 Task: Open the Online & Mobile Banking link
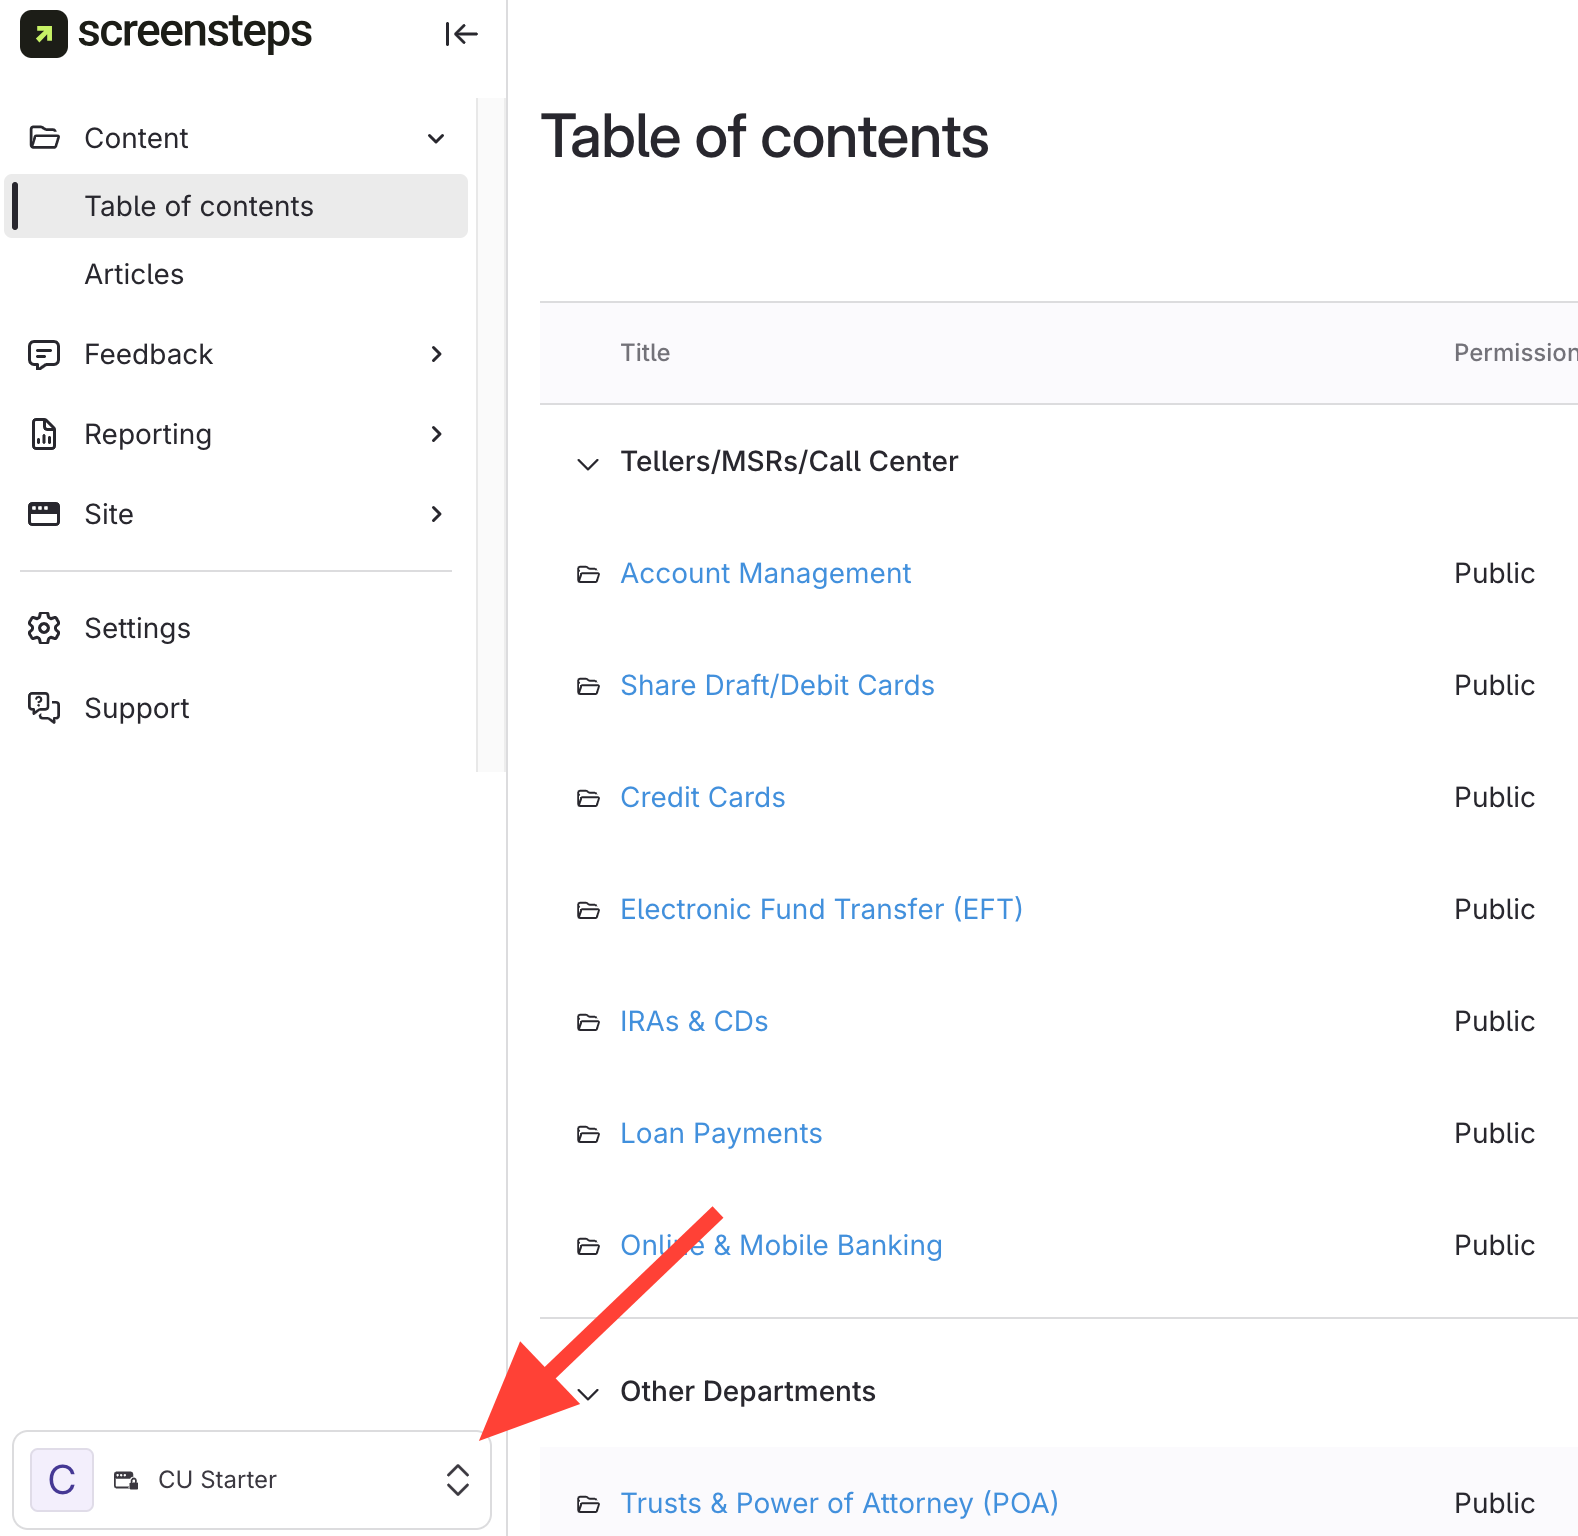[x=781, y=1245]
